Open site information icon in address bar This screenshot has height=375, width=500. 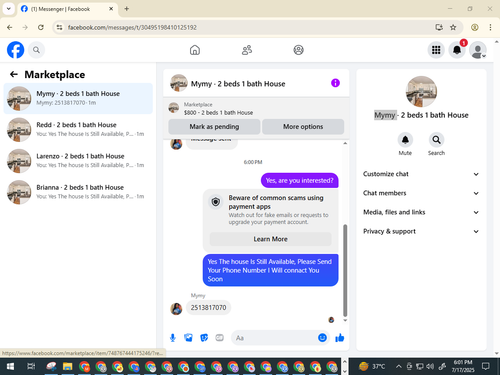[59, 27]
